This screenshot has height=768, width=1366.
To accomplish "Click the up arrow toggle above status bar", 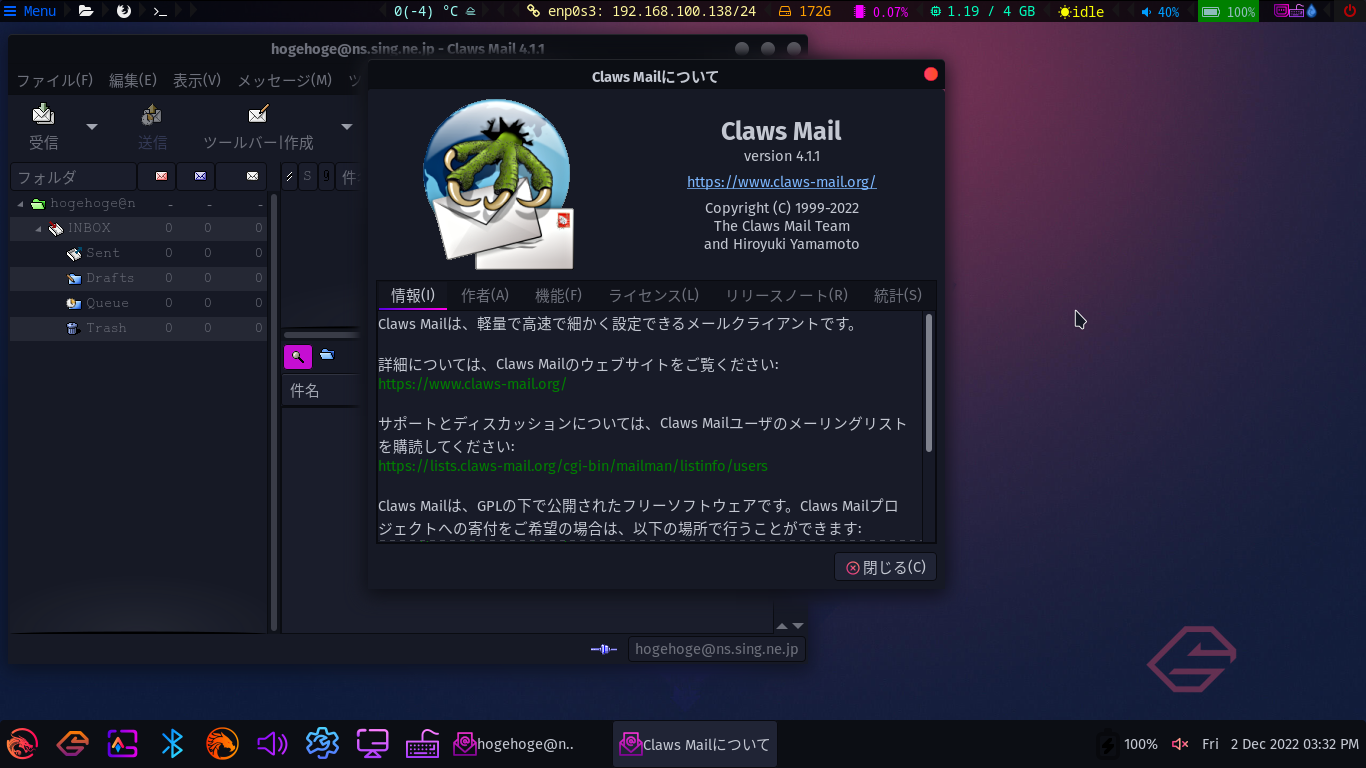I will click(x=783, y=626).
